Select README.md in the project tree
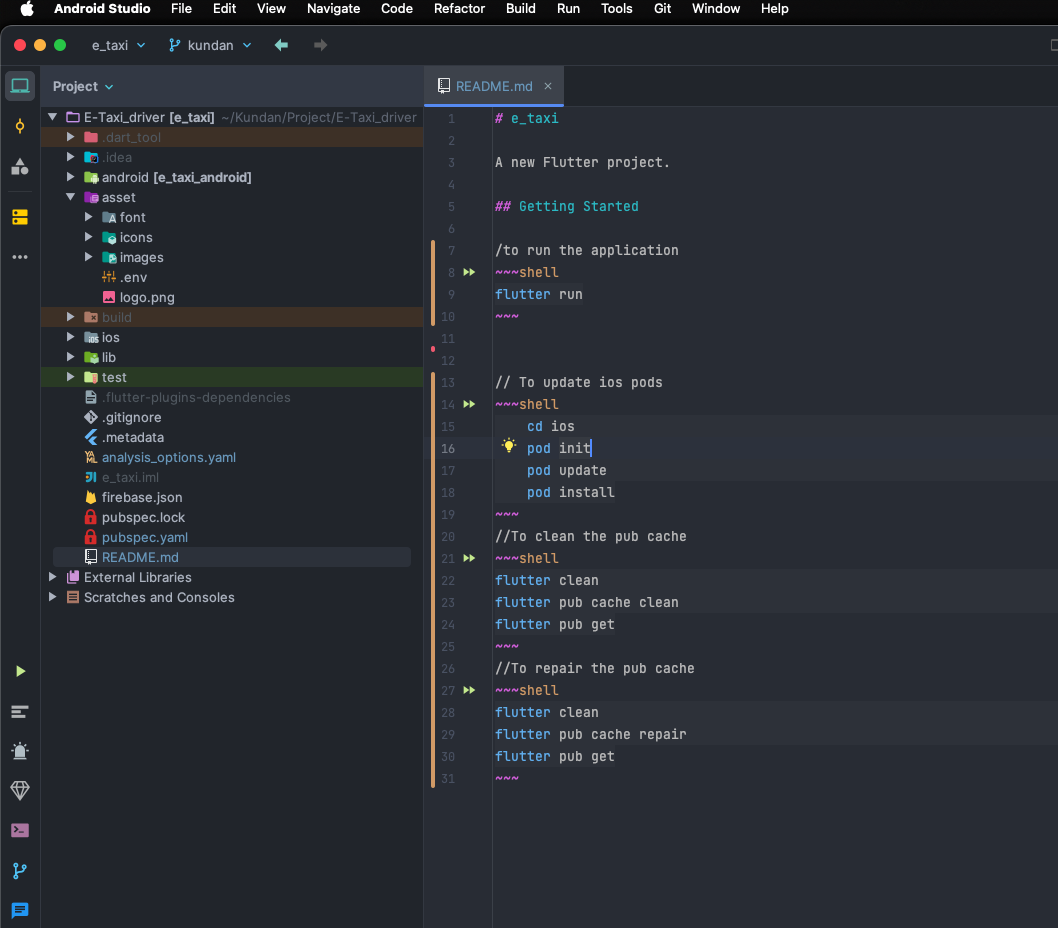1058x928 pixels. 231,557
